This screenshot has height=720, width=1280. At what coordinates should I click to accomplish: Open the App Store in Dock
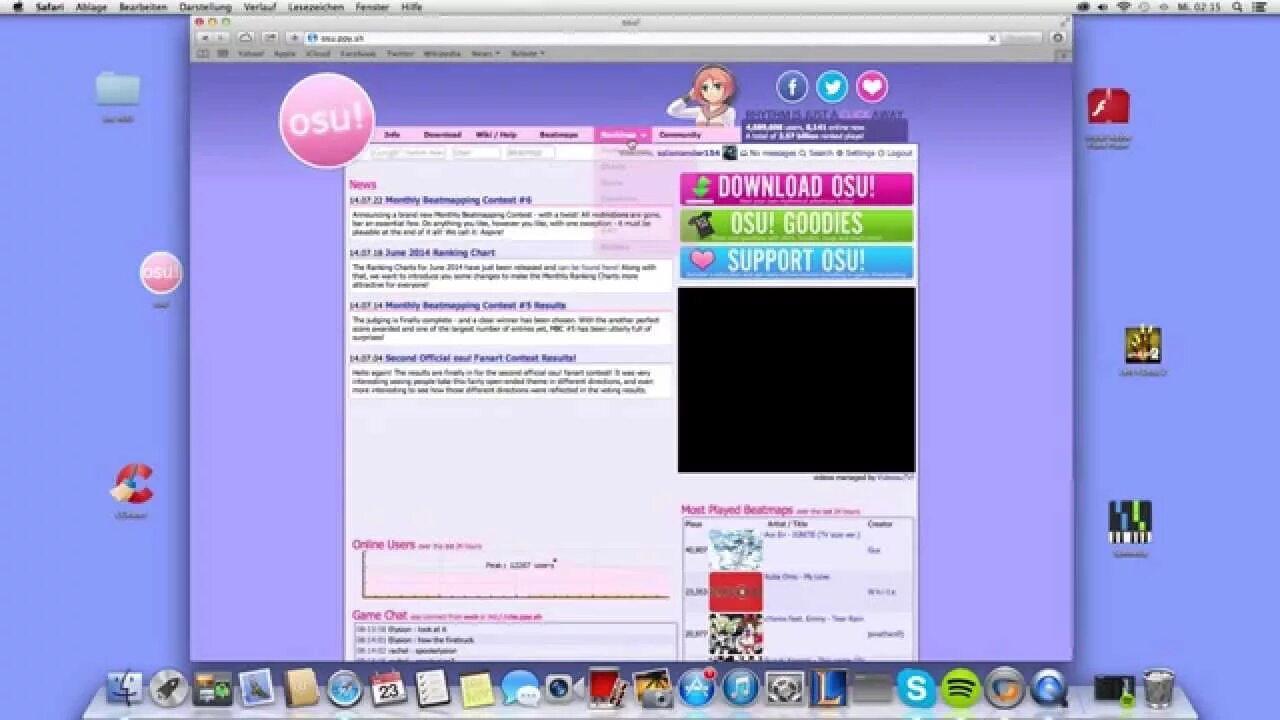696,688
